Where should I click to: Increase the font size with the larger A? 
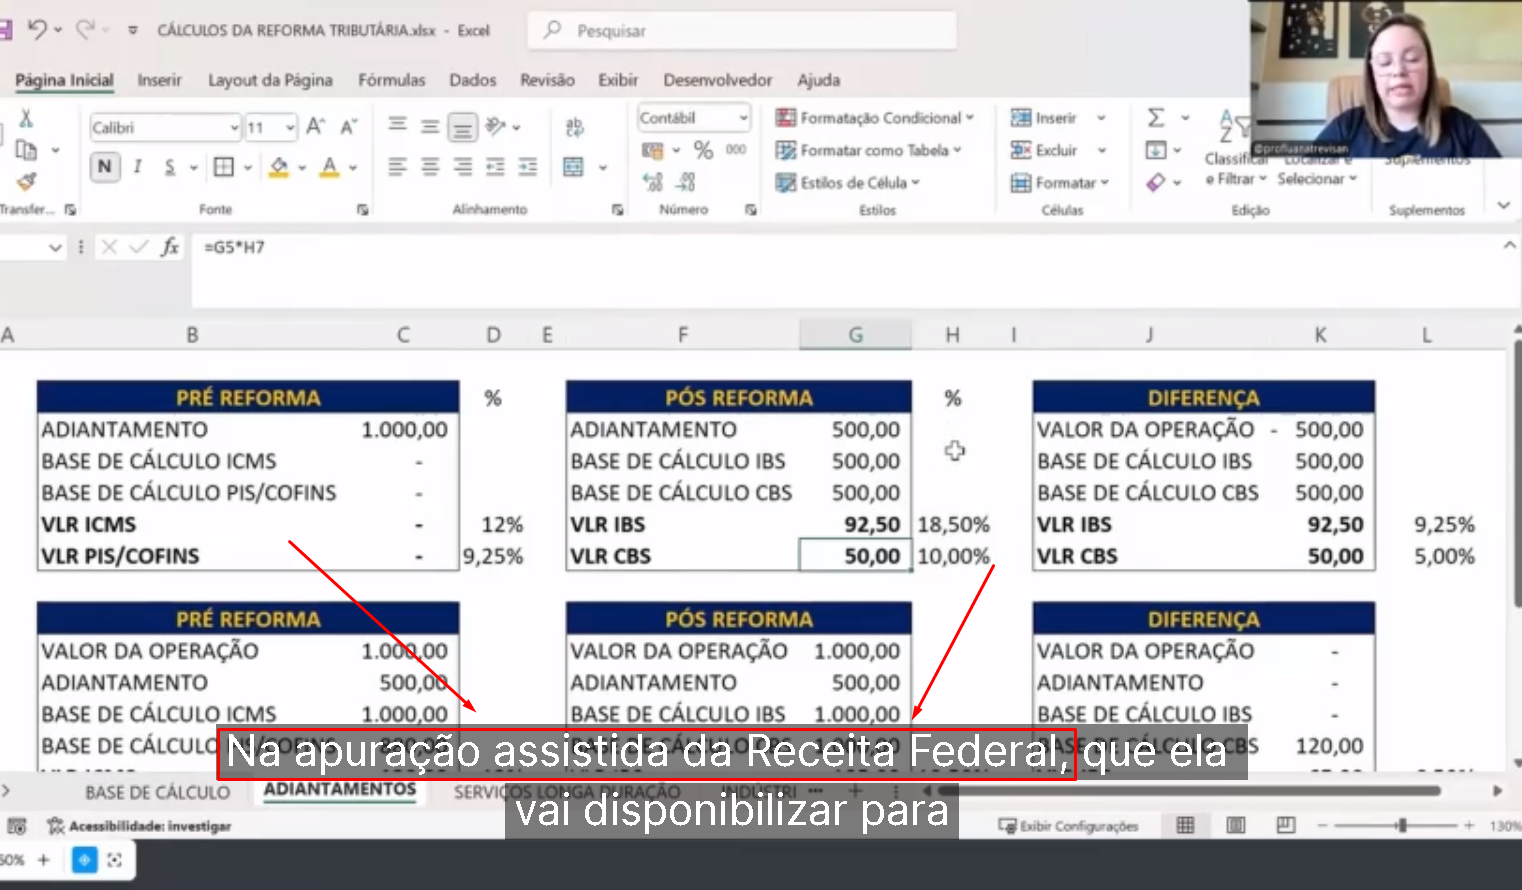tap(315, 127)
